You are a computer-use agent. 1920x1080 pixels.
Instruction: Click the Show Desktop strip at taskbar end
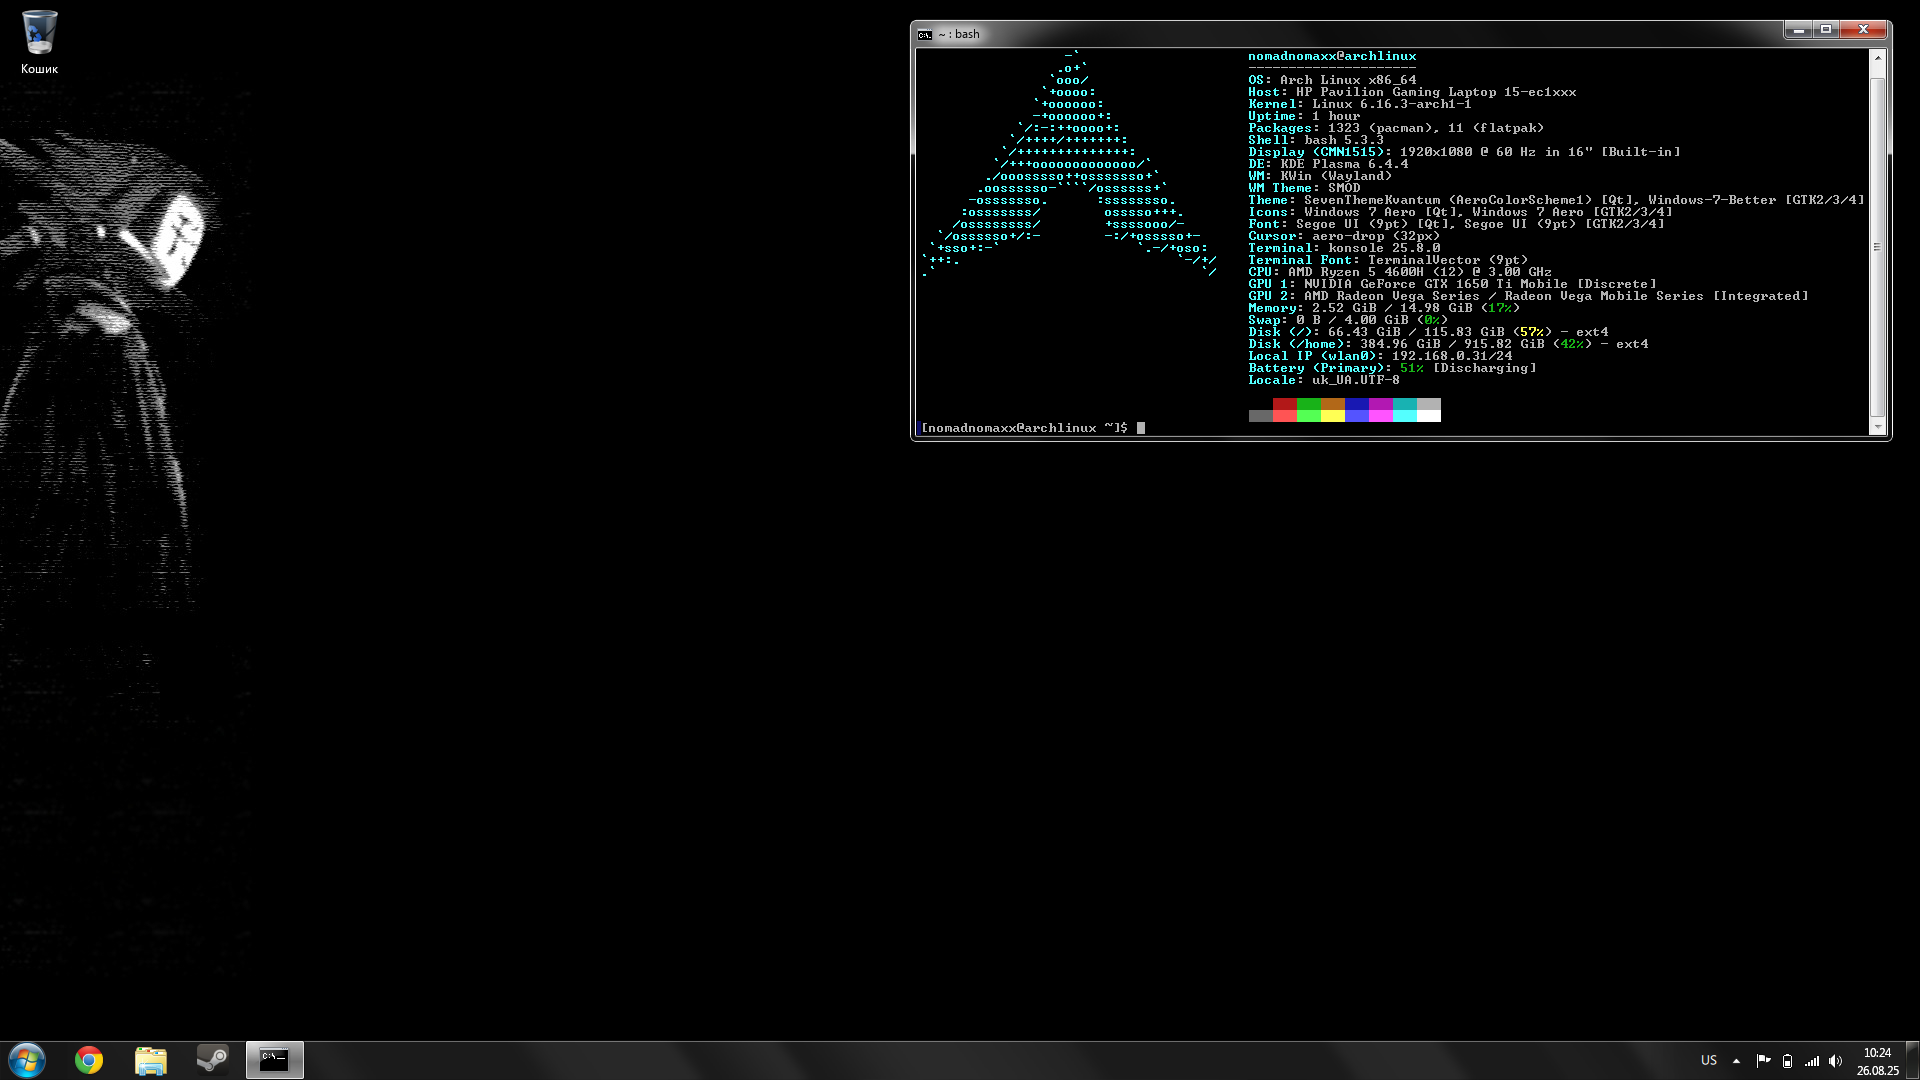(1912, 1061)
